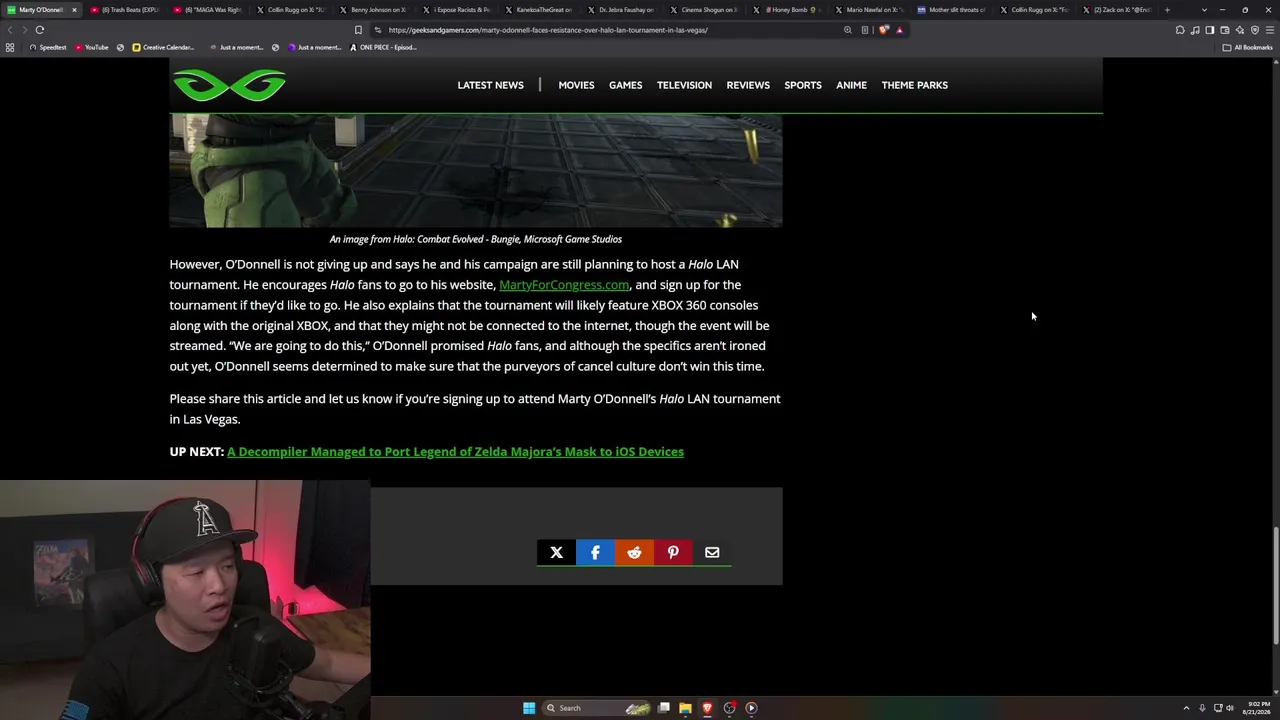Open the All Bookmarks folder
1280x720 pixels.
click(x=1247, y=47)
